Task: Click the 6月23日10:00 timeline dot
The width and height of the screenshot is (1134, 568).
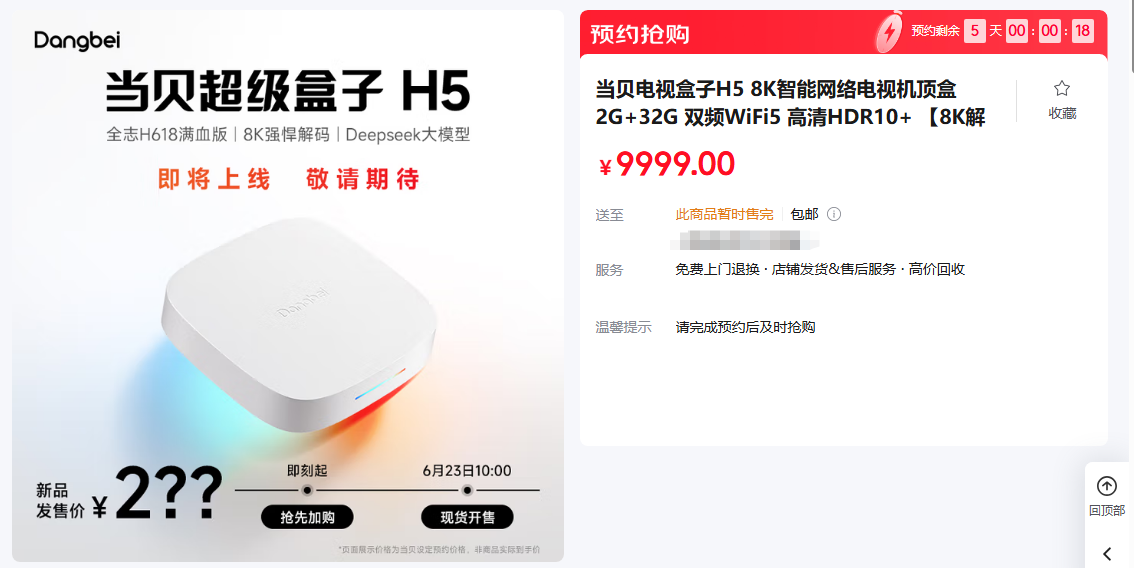Action: [467, 490]
